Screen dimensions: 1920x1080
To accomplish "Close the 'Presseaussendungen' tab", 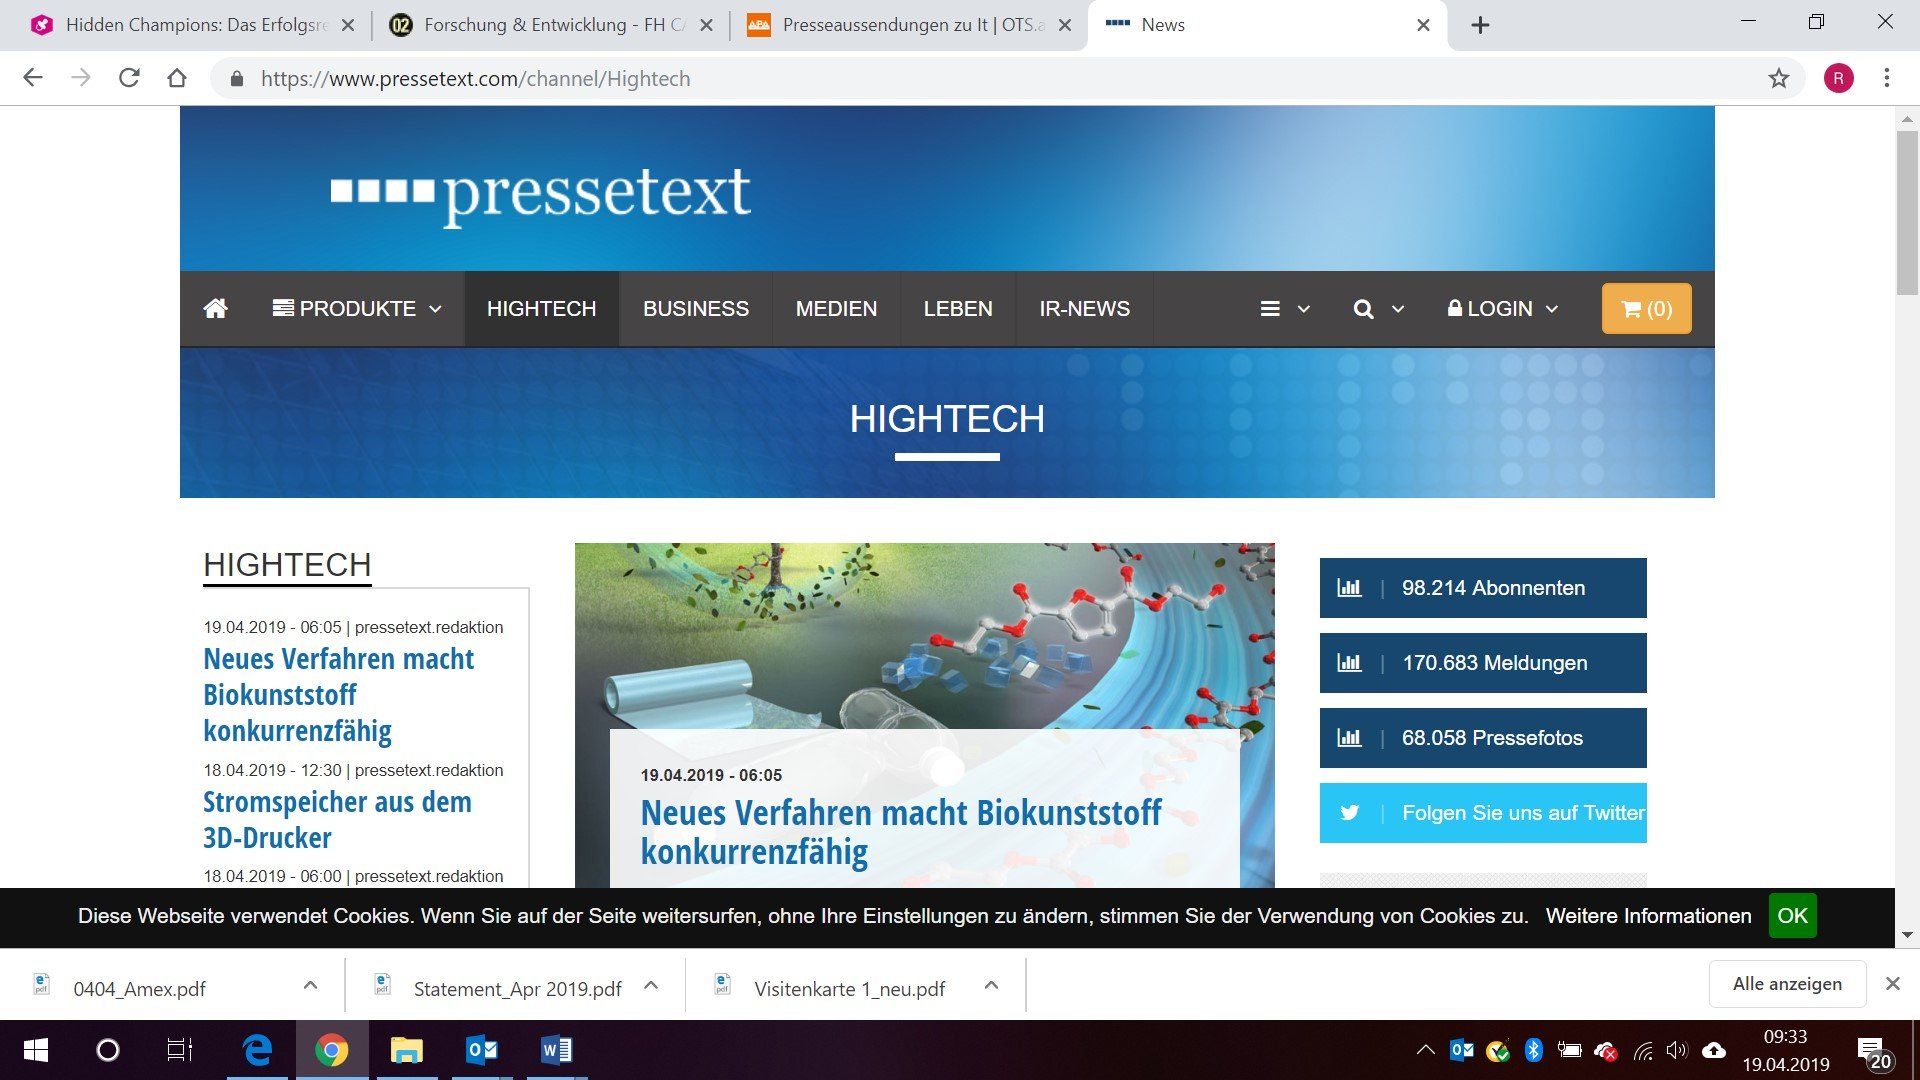I will click(1065, 25).
